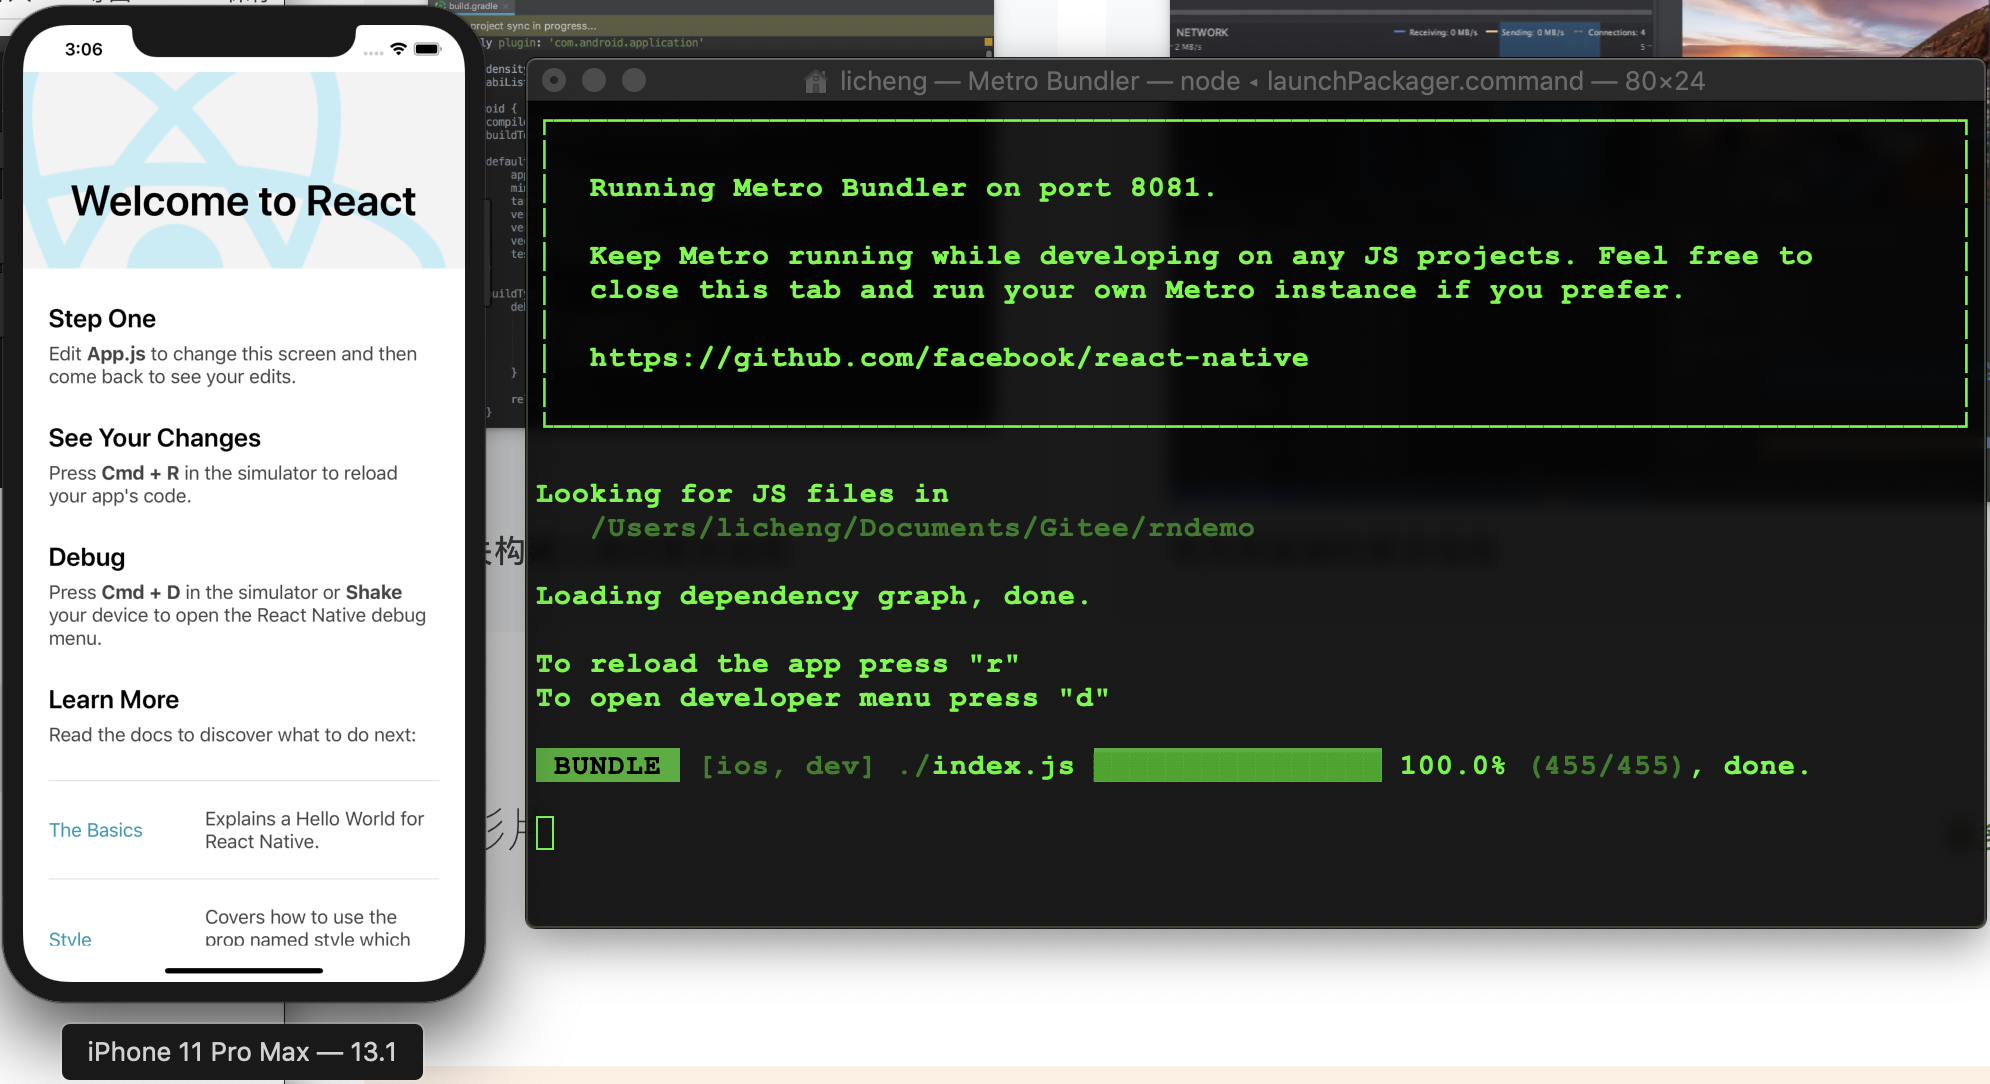Close the build.gradle tab
1990x1084 pixels.
click(507, 6)
